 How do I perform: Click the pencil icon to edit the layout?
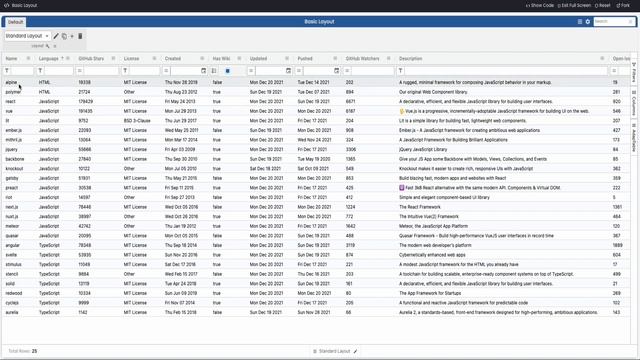[56, 36]
